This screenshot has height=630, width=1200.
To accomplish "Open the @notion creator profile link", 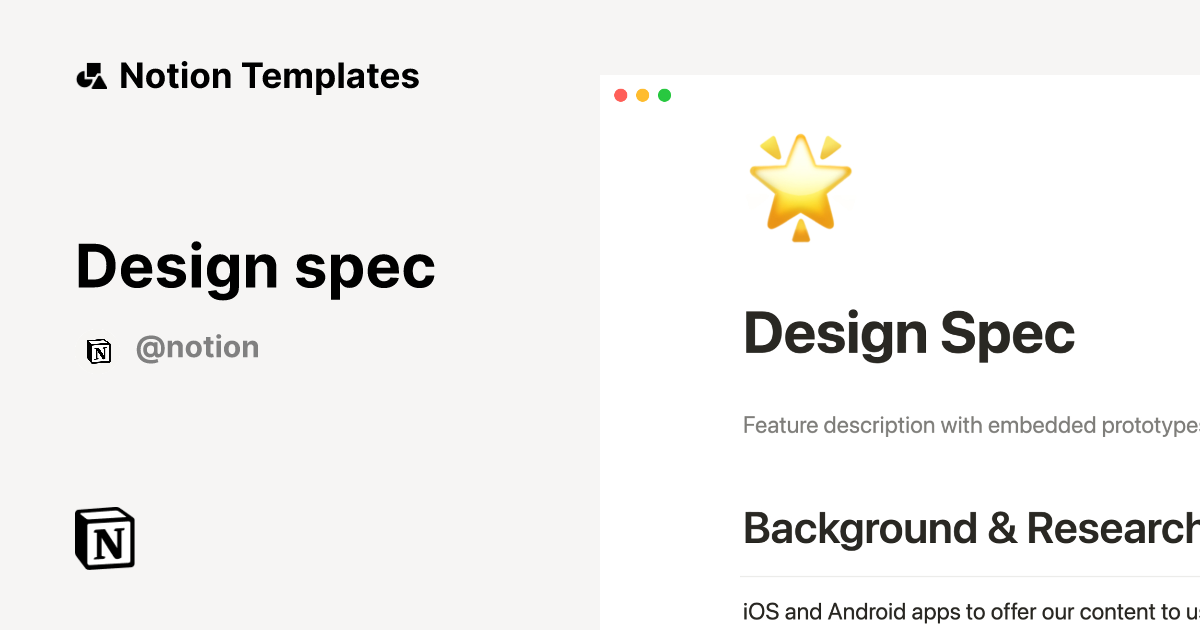I will (198, 346).
